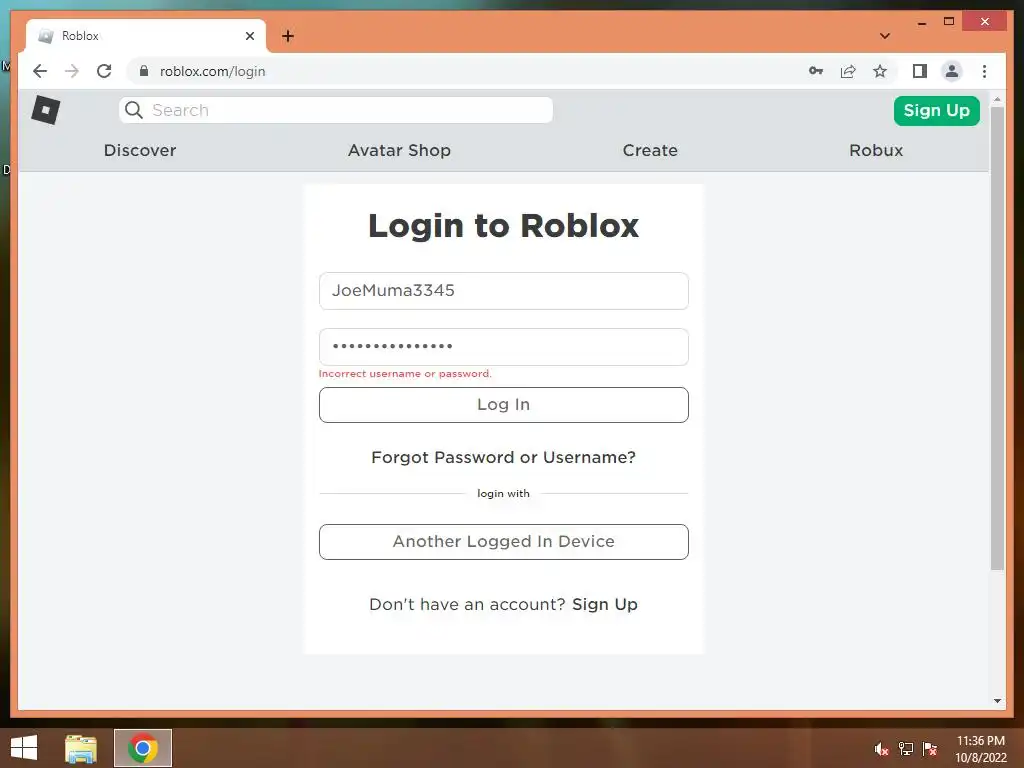Image resolution: width=1024 pixels, height=768 pixels.
Task: Click the Chrome taskbar icon
Action: [x=143, y=748]
